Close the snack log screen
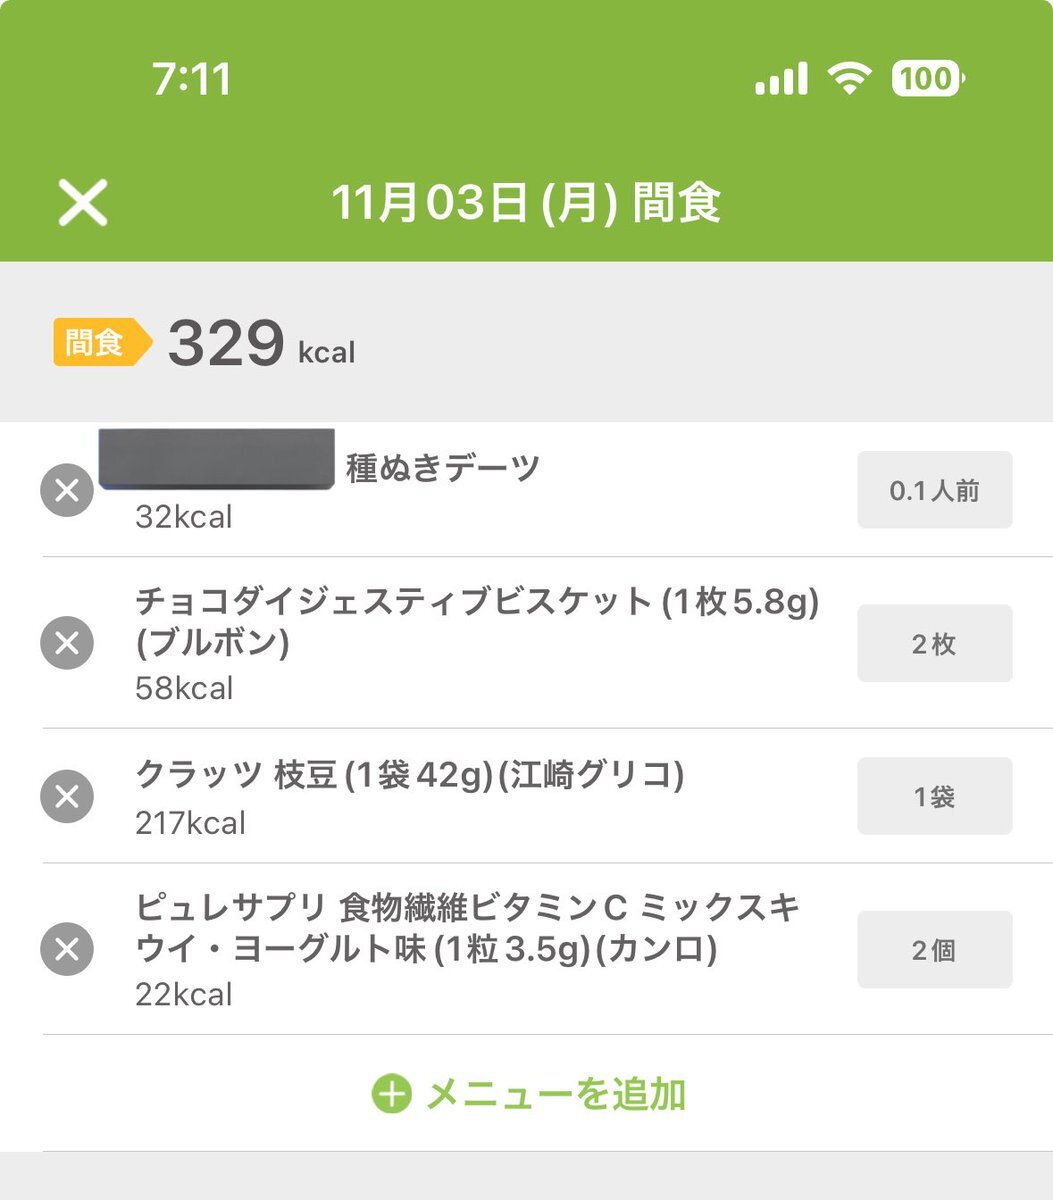This screenshot has height=1200, width=1053. click(82, 203)
